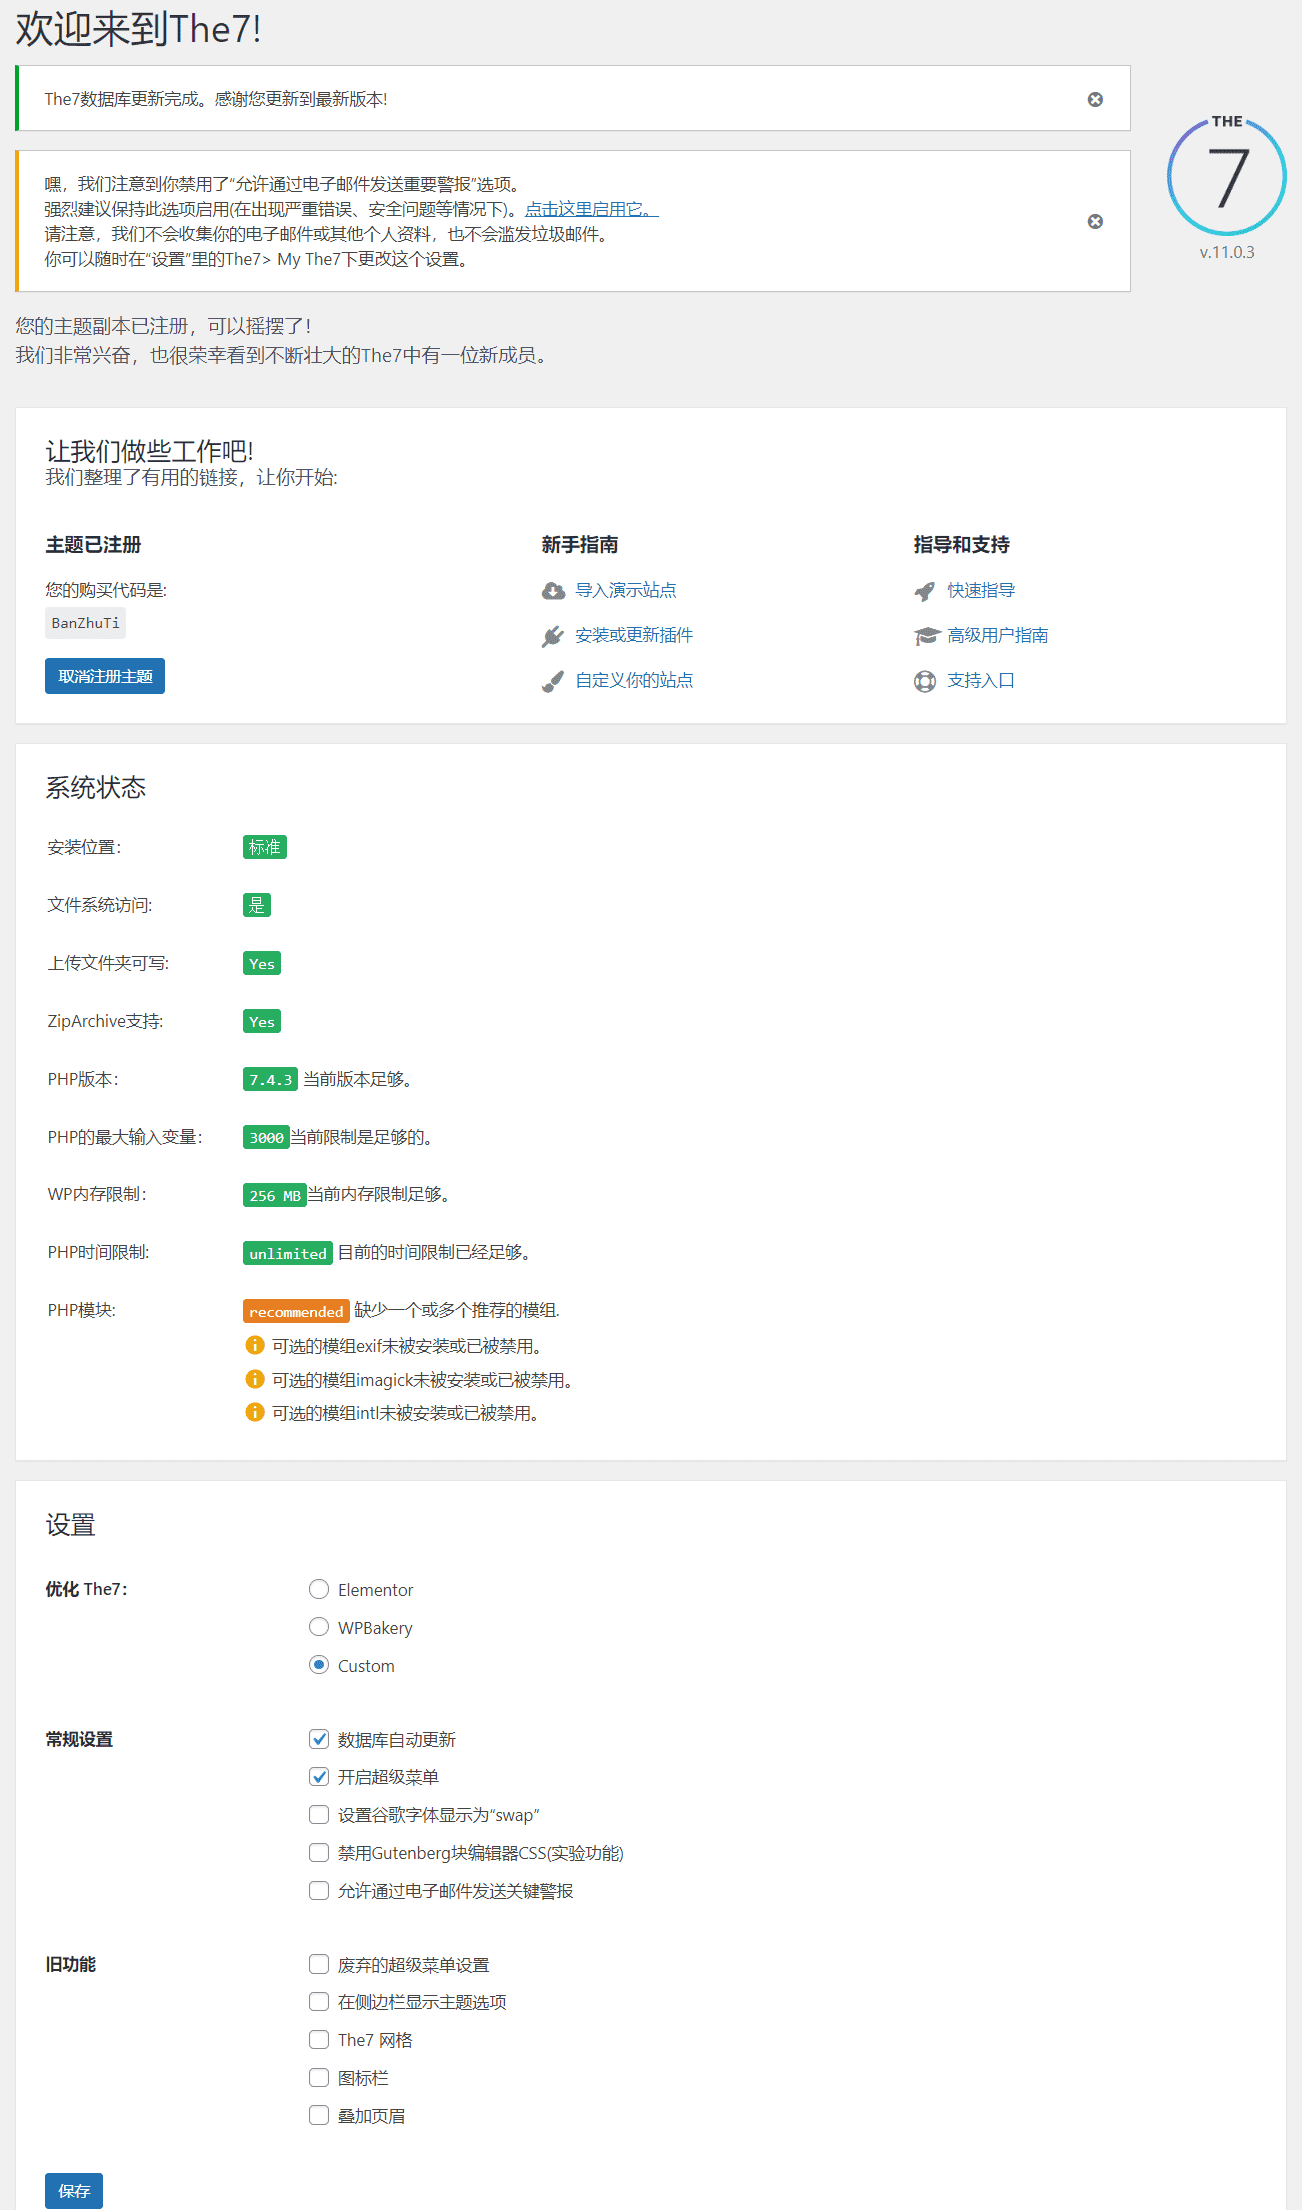Screen dimensions: 1302x2210
Task: Enable 叠加页眉 checkbox
Action: [x=319, y=2115]
